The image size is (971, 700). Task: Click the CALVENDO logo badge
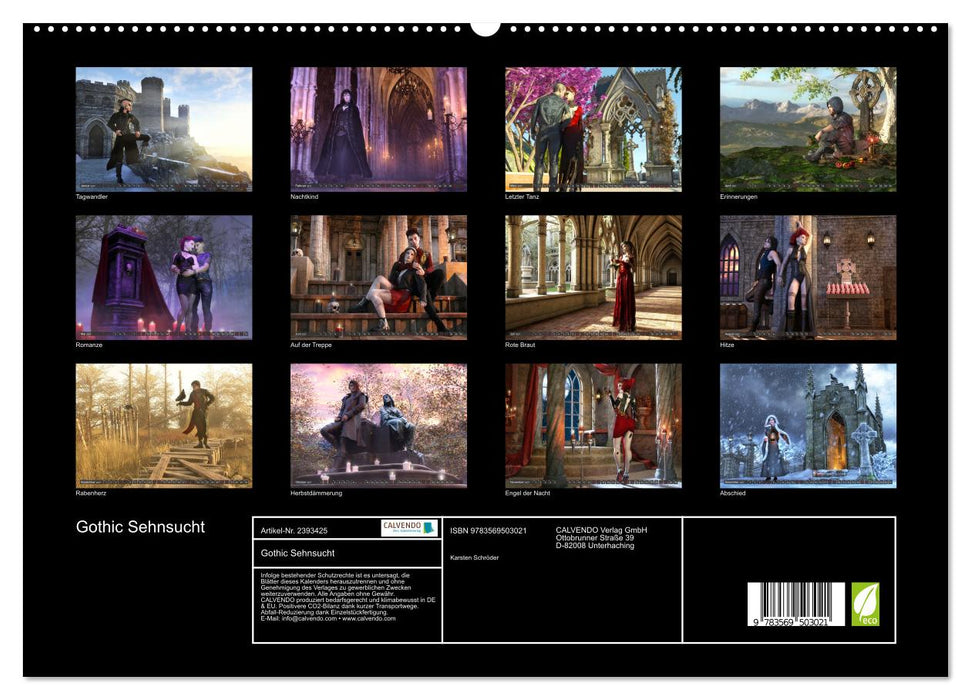pyautogui.click(x=409, y=528)
